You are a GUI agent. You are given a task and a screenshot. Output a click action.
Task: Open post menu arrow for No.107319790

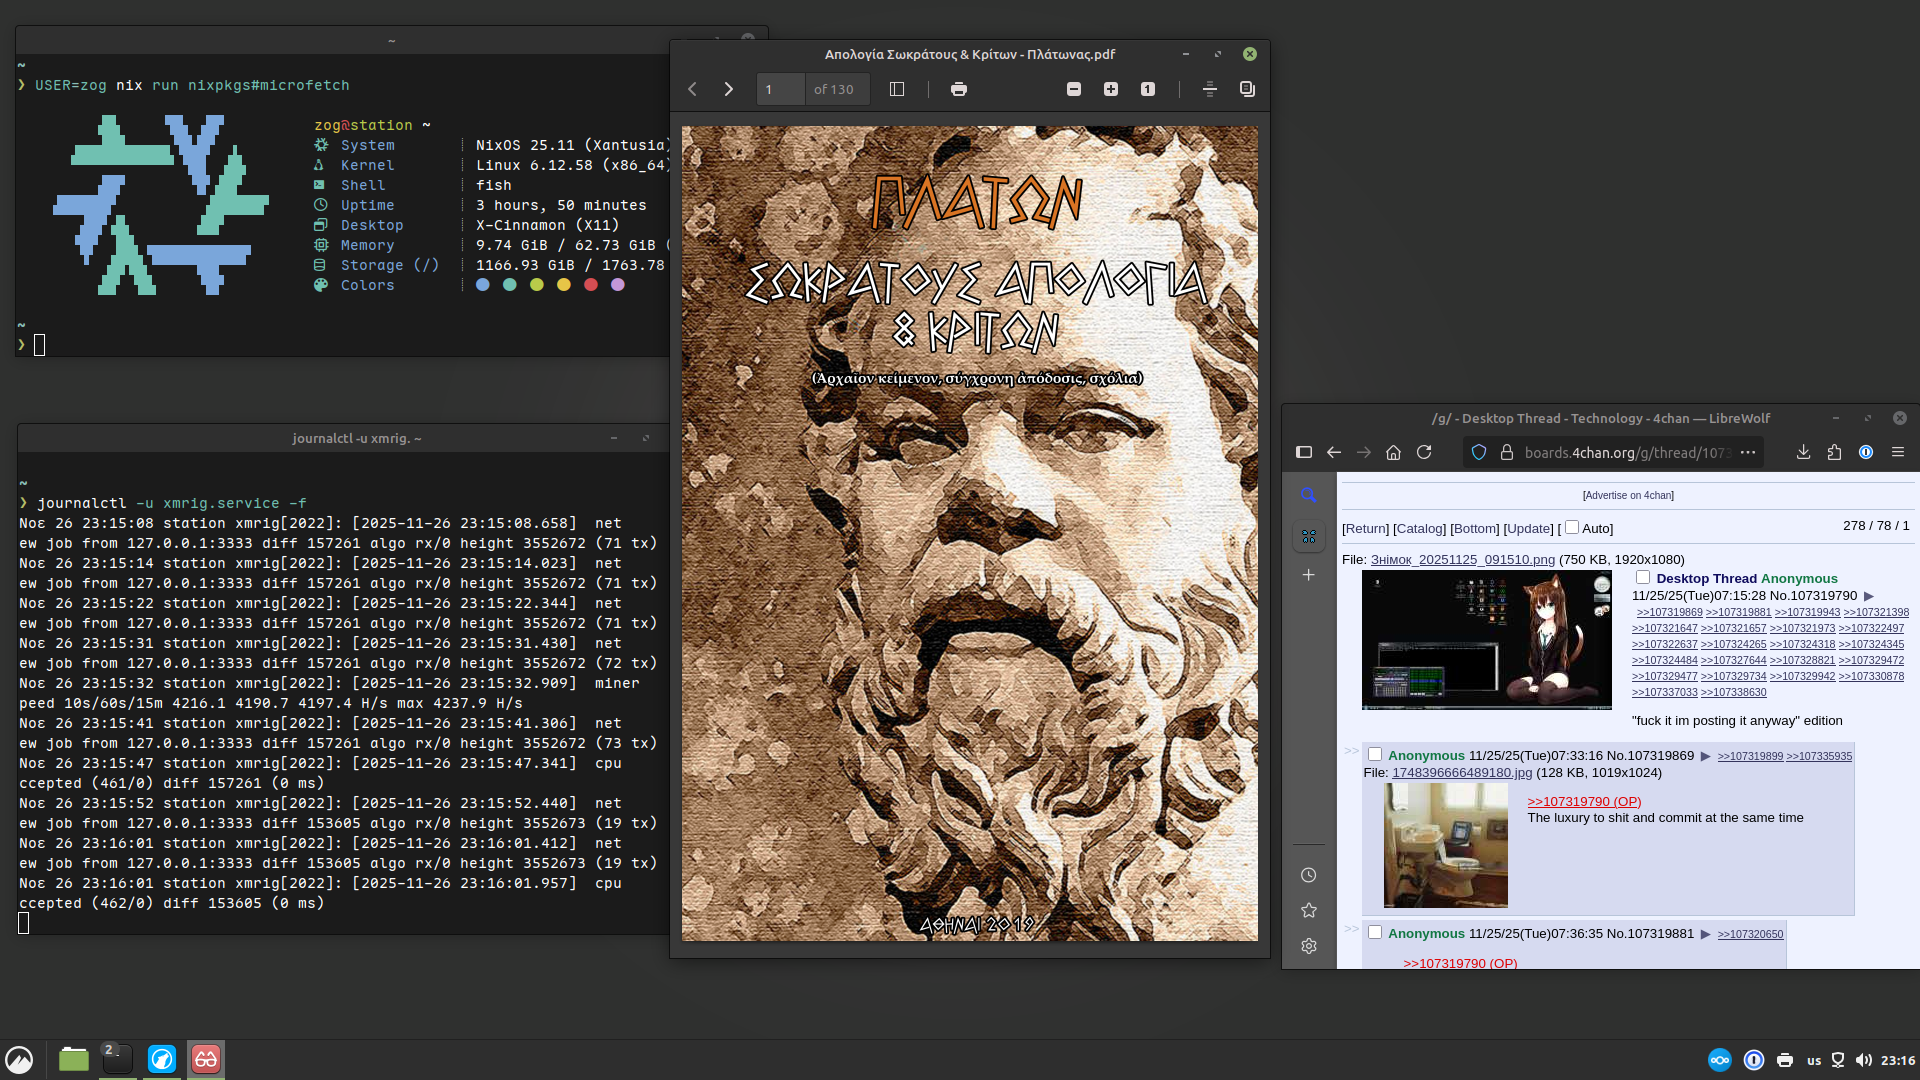coord(1869,596)
